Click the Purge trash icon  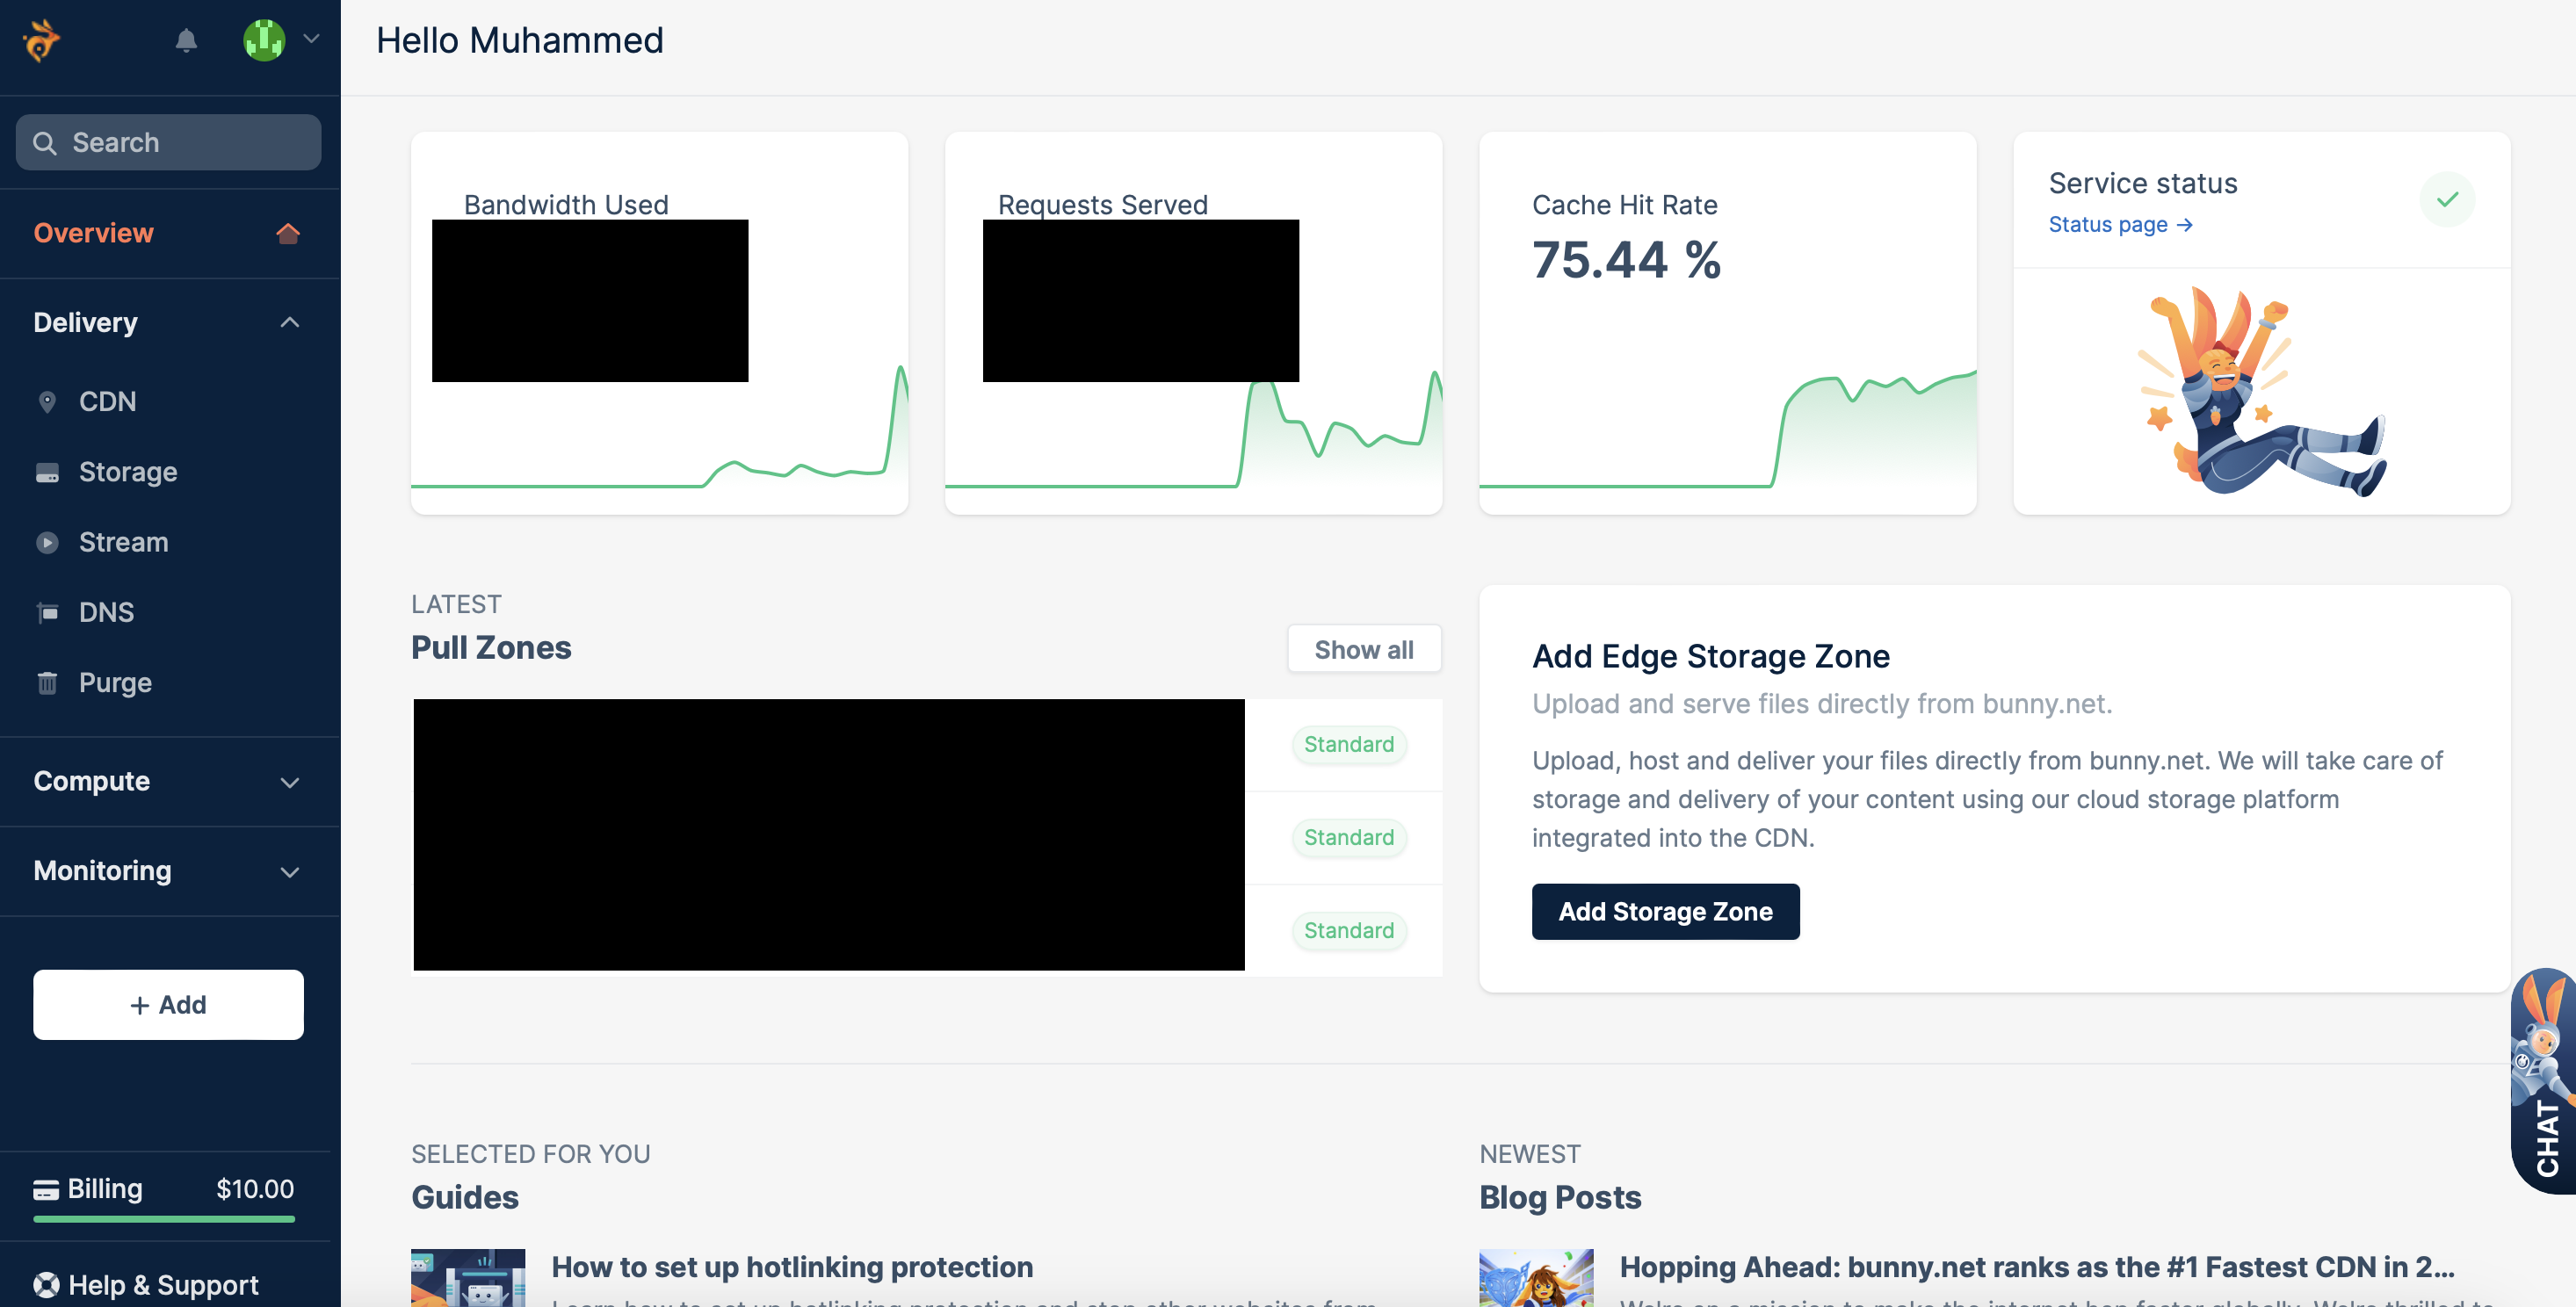pos(47,682)
